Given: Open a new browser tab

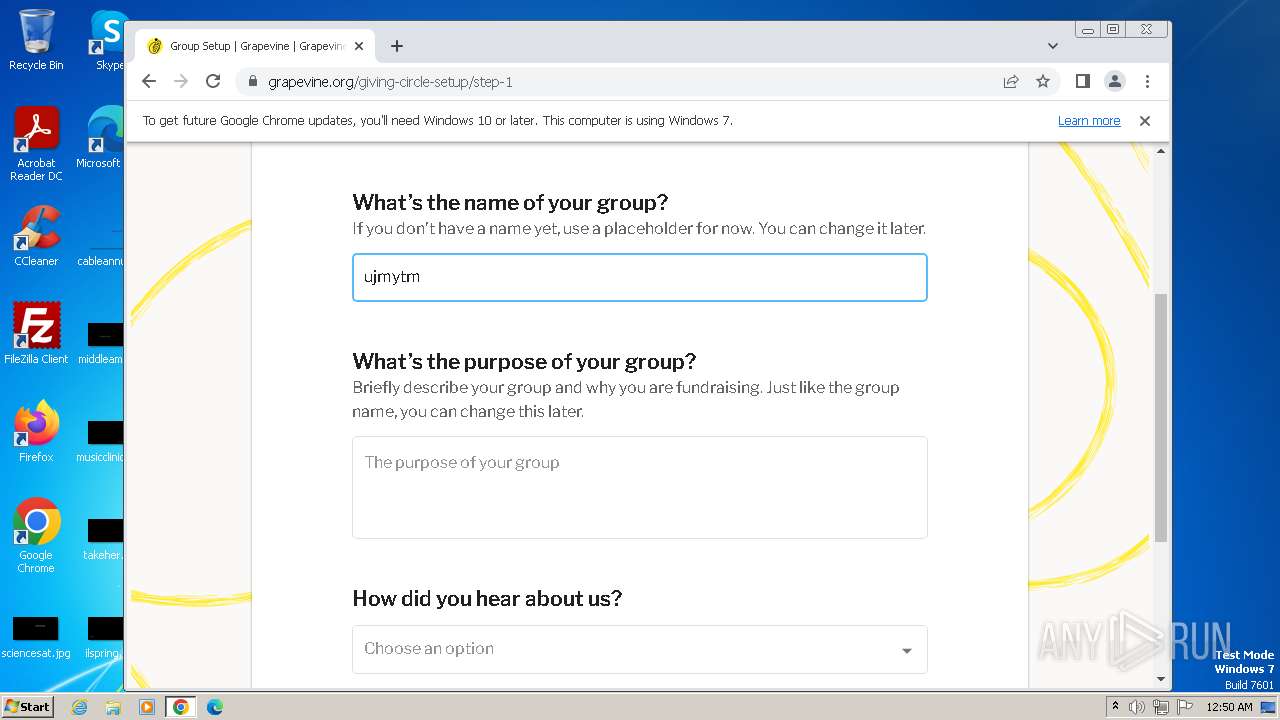Looking at the screenshot, I should (x=397, y=46).
